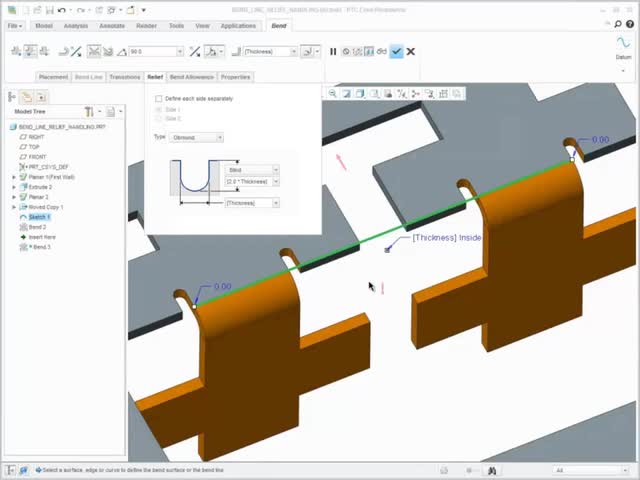The image size is (640, 480).
Task: Select Sketch 1 in the model tree
Action: tap(39, 217)
